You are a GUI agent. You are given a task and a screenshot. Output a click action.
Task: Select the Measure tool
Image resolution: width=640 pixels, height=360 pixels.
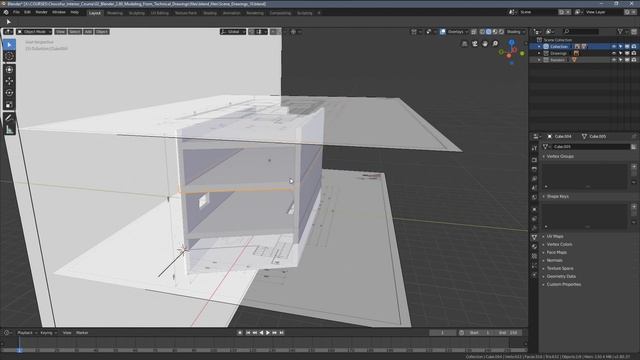(x=9, y=130)
